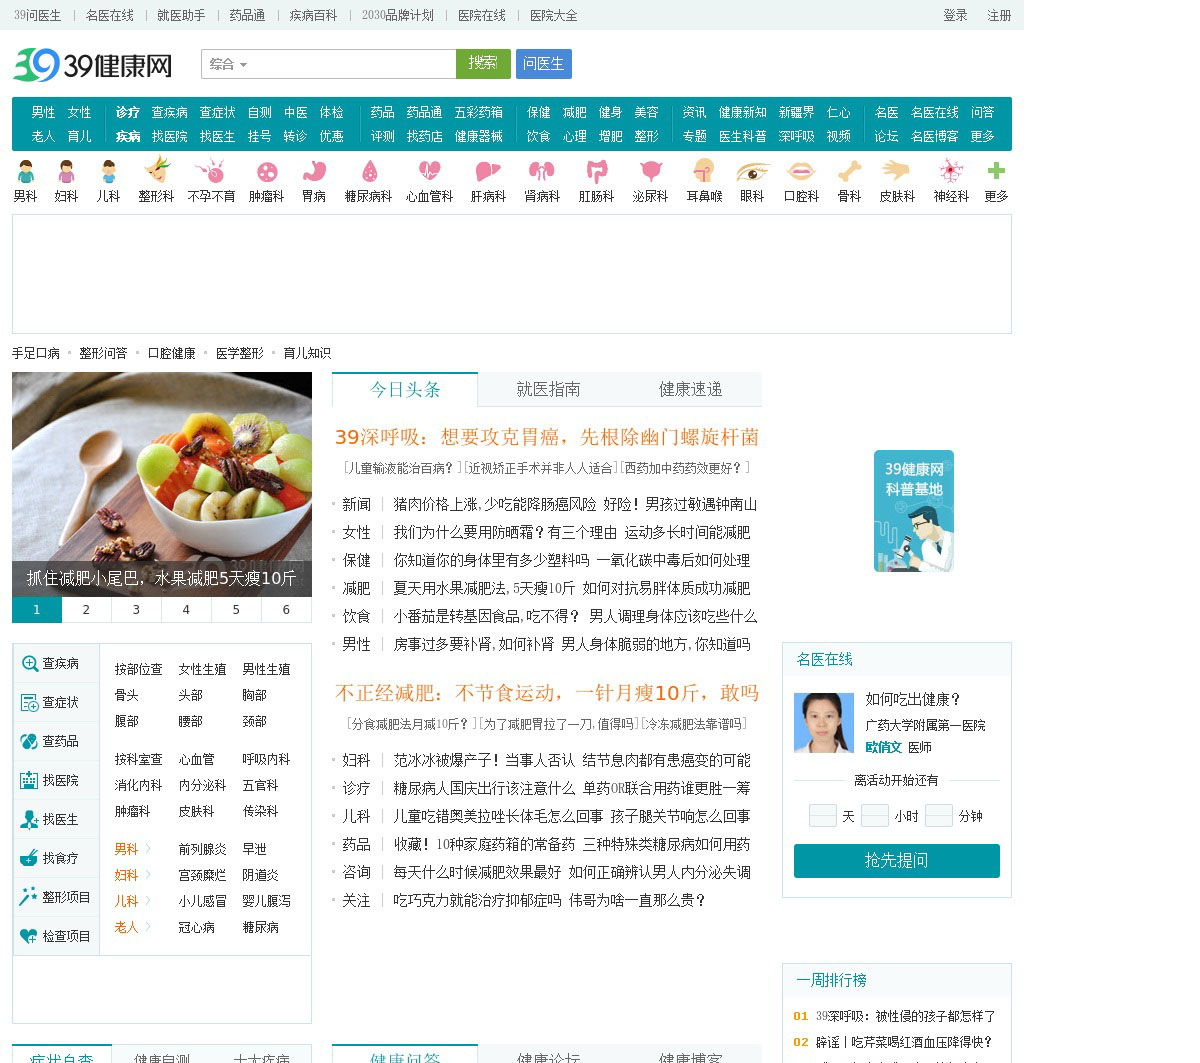
Task: Click the 抢先提问 button
Action: pyautogui.click(x=897, y=861)
